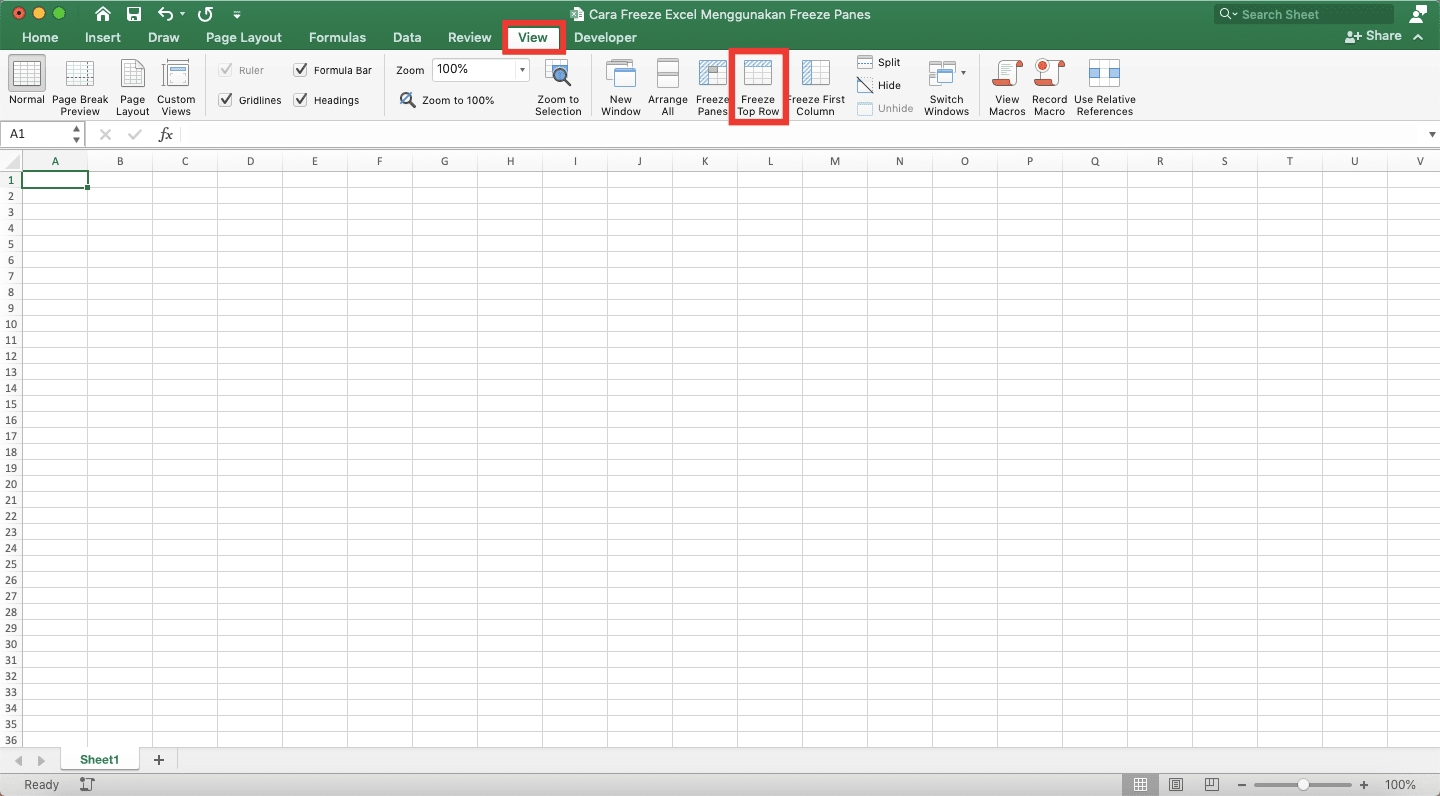Select row 10 header
The width and height of the screenshot is (1440, 796).
coord(11,324)
